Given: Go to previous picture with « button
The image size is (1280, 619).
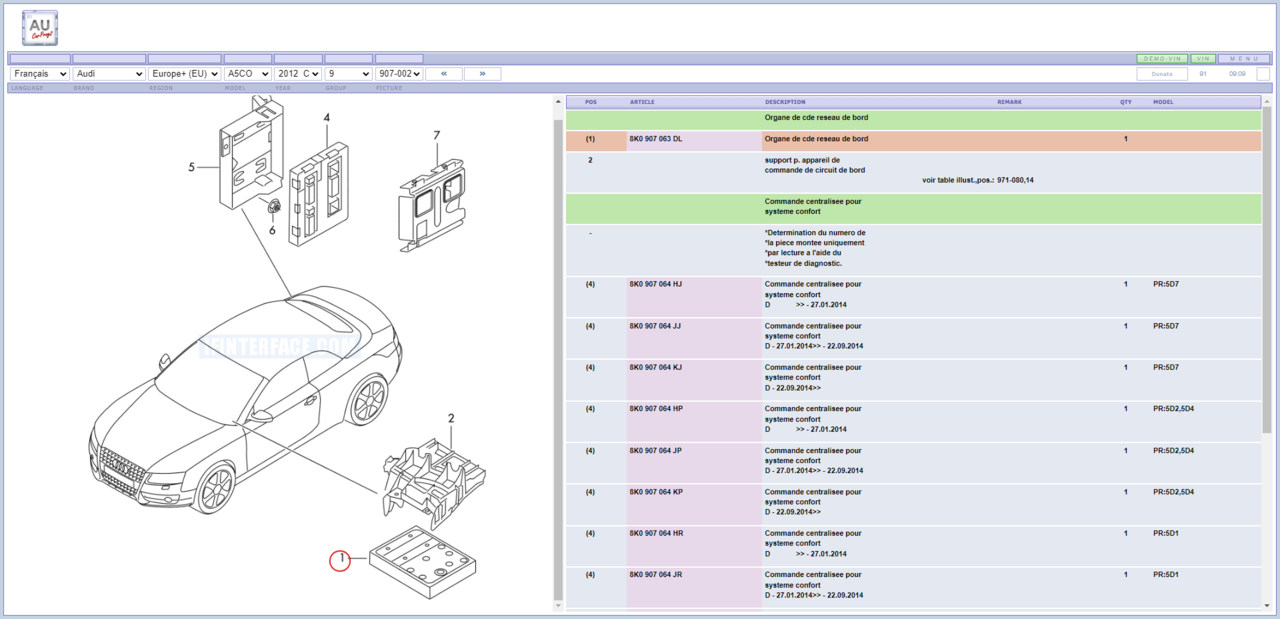Looking at the screenshot, I should pyautogui.click(x=444, y=74).
